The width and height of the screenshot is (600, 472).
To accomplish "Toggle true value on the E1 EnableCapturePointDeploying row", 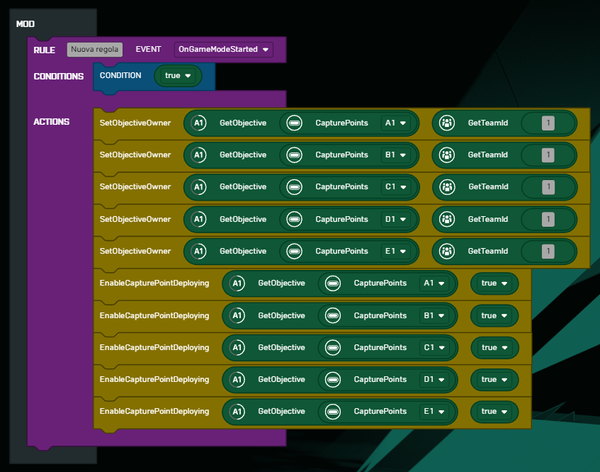I will [494, 411].
